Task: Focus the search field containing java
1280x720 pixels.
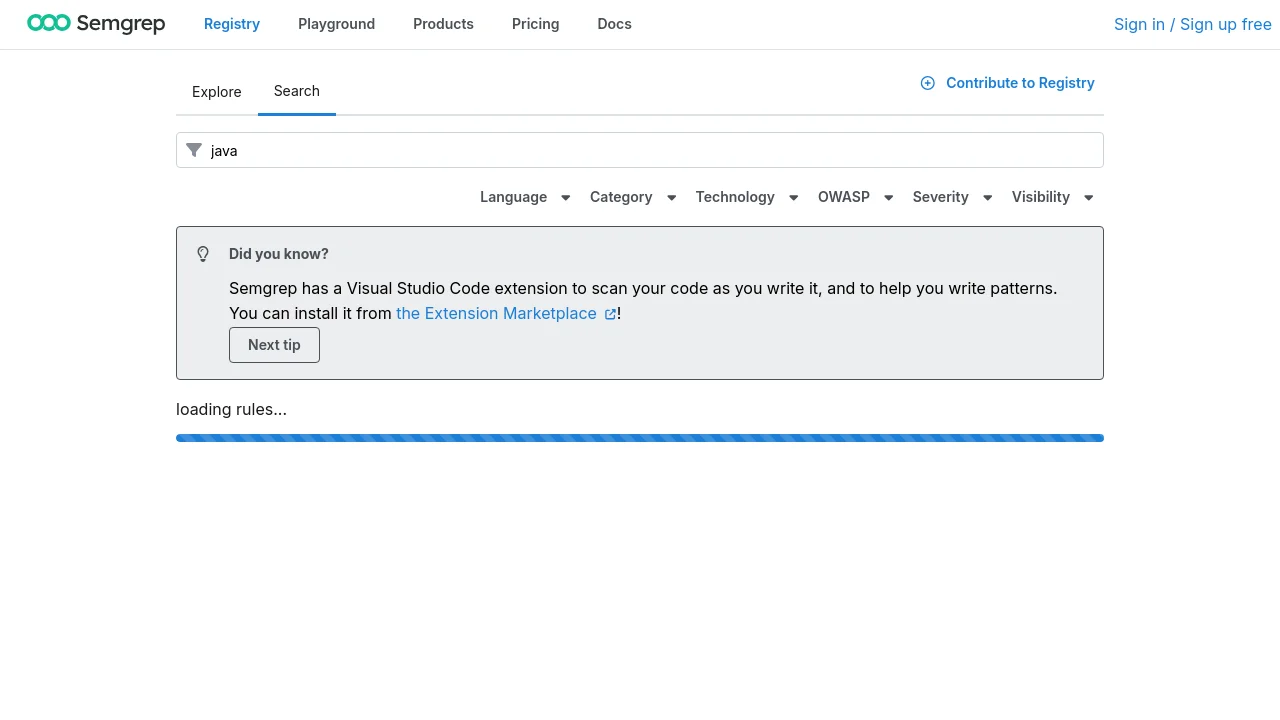Action: (x=650, y=150)
